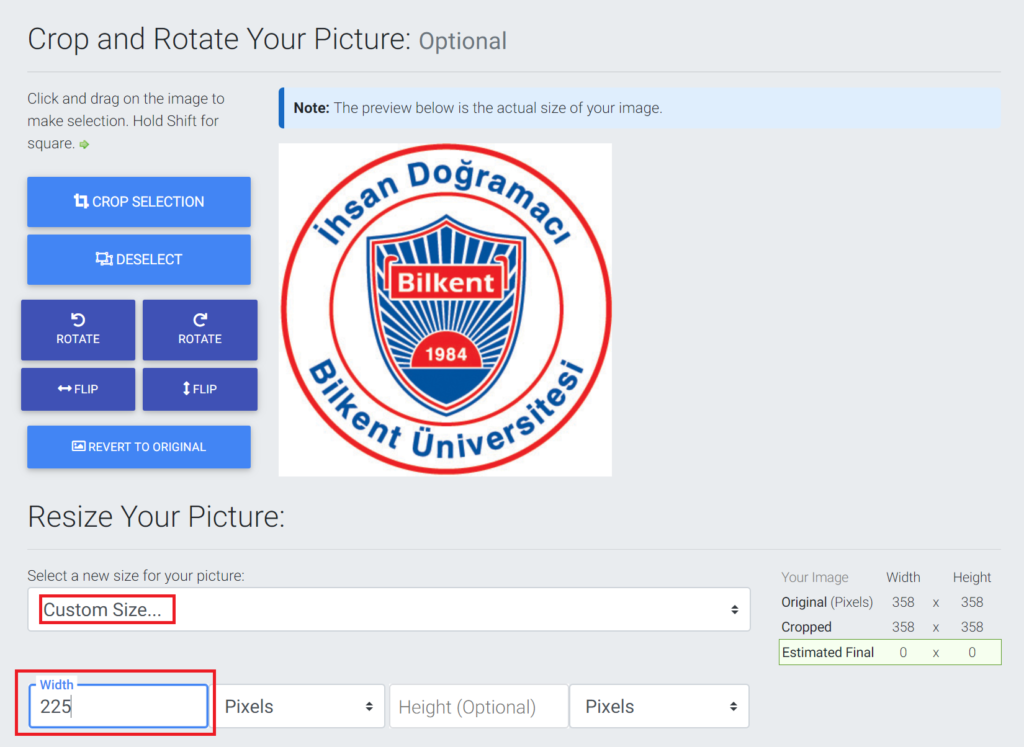
Task: Click the 'Cropped' row label
Action: coord(807,627)
